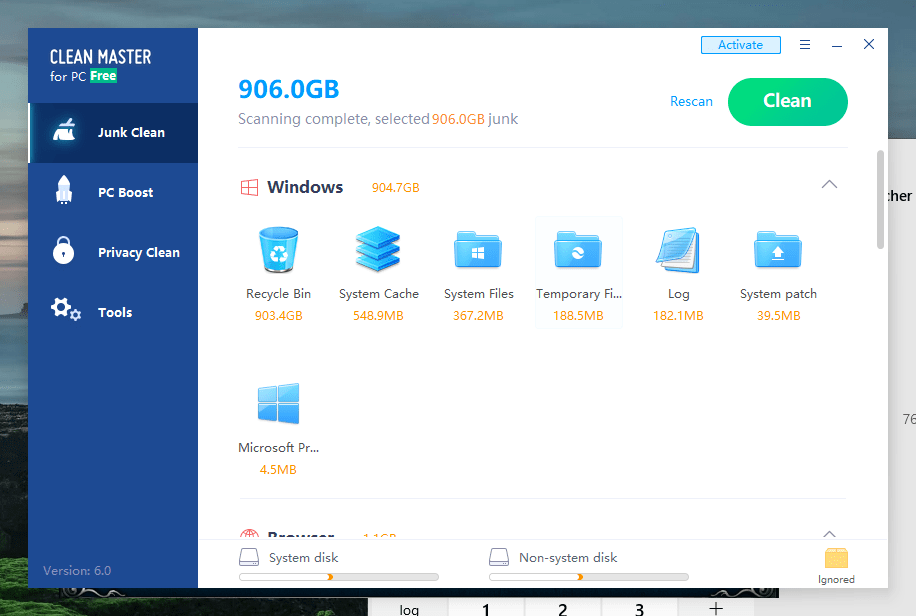Open the Microsoft Products junk item
The height and width of the screenshot is (616, 916).
pos(278,405)
